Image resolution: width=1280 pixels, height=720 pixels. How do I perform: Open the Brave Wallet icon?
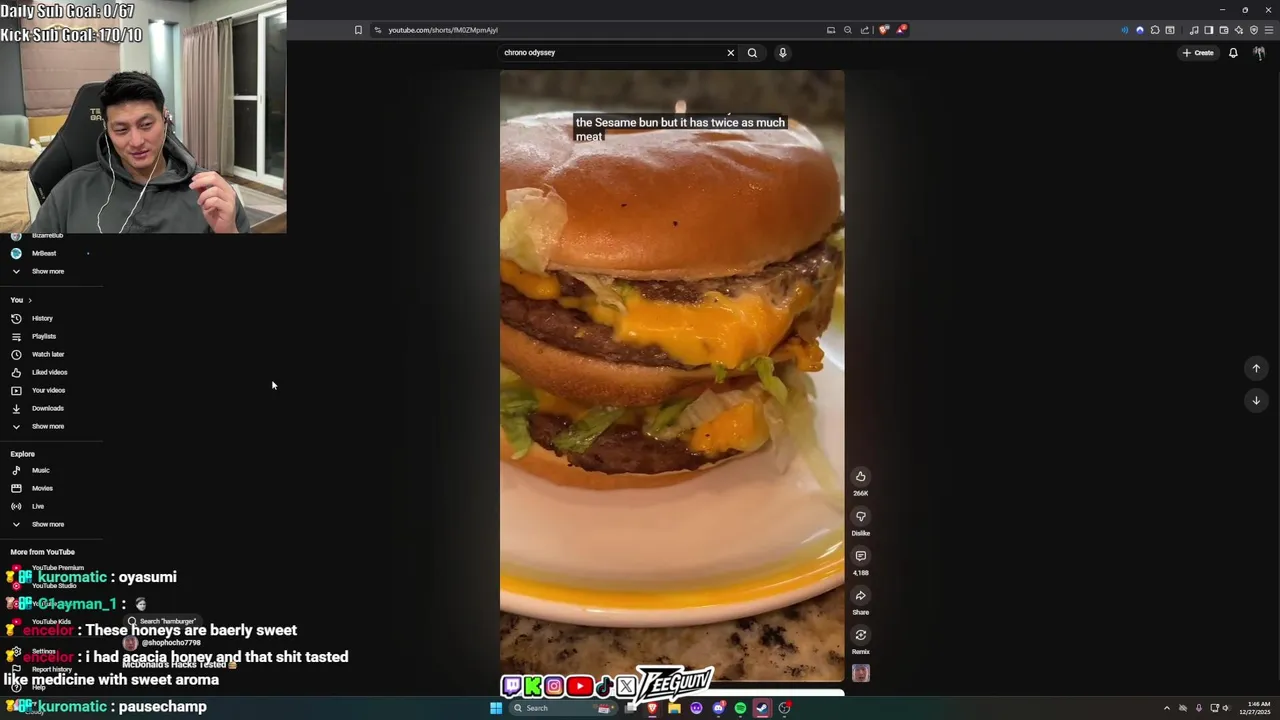pyautogui.click(x=1223, y=30)
